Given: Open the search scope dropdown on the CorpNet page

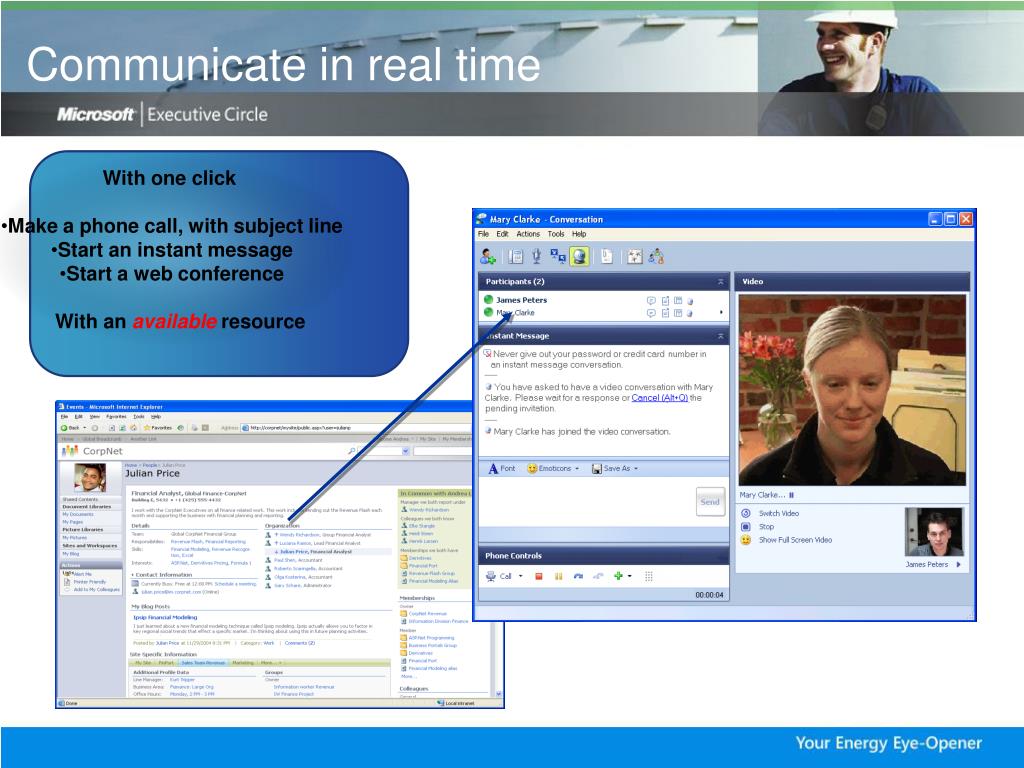Looking at the screenshot, I should (x=405, y=451).
